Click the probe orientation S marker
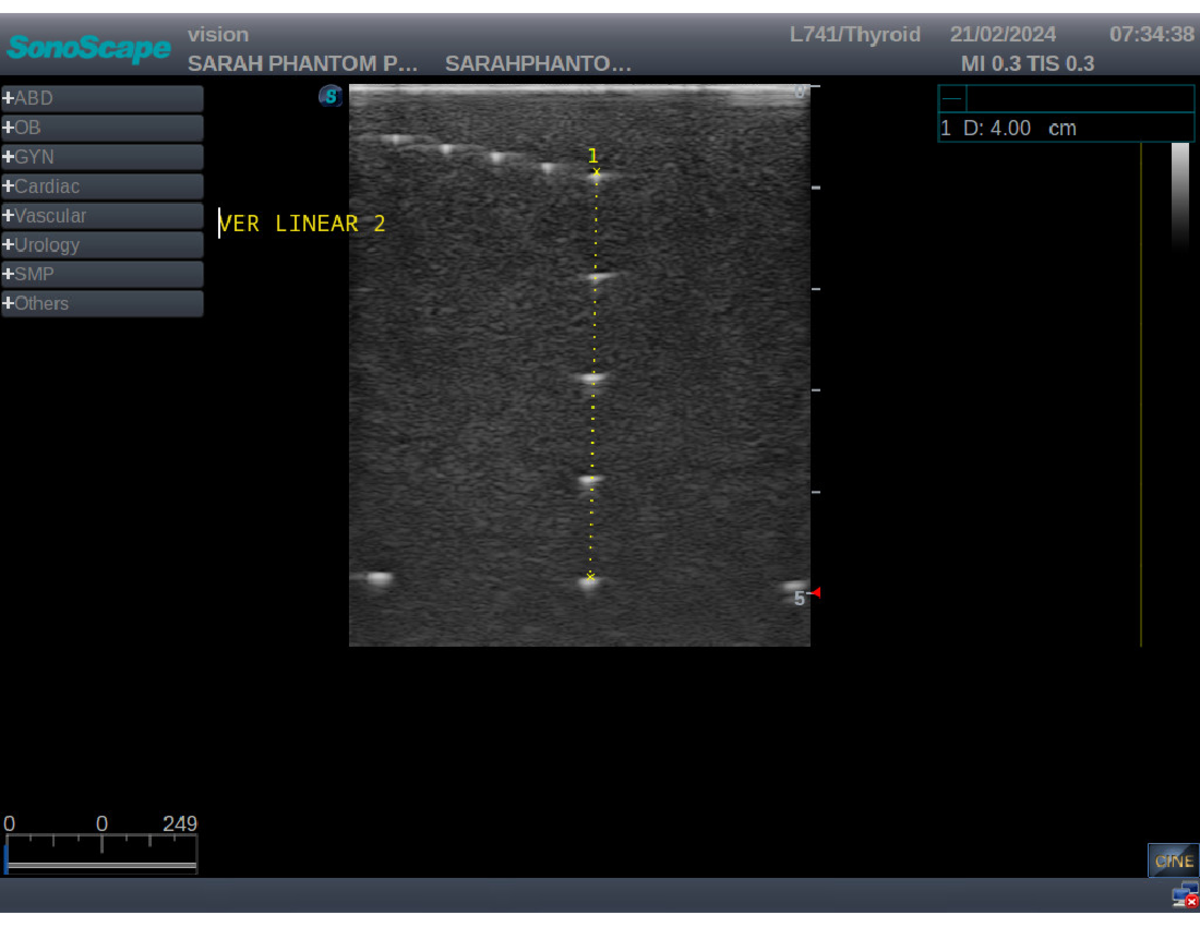The image size is (1200, 927). click(x=330, y=96)
